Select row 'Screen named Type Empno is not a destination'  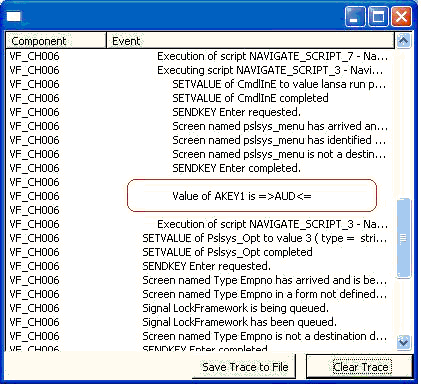coord(200,336)
